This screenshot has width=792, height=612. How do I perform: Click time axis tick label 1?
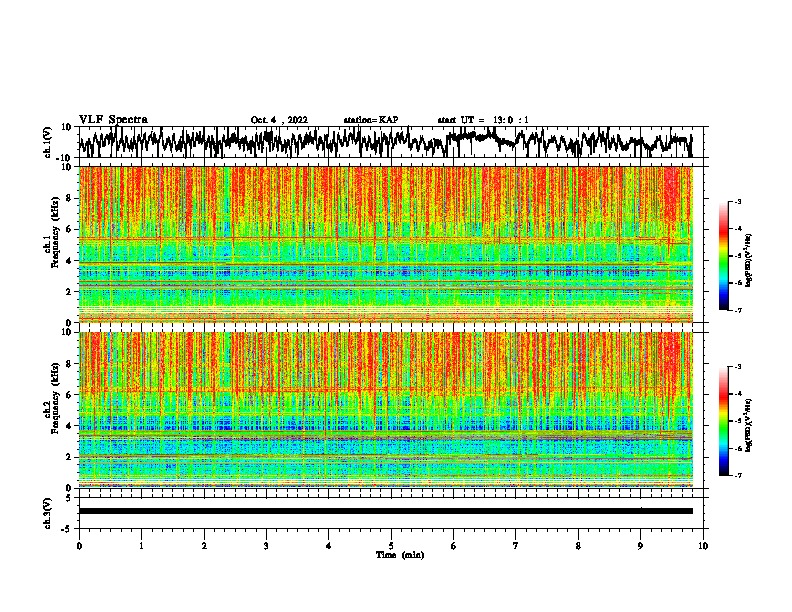coord(141,546)
